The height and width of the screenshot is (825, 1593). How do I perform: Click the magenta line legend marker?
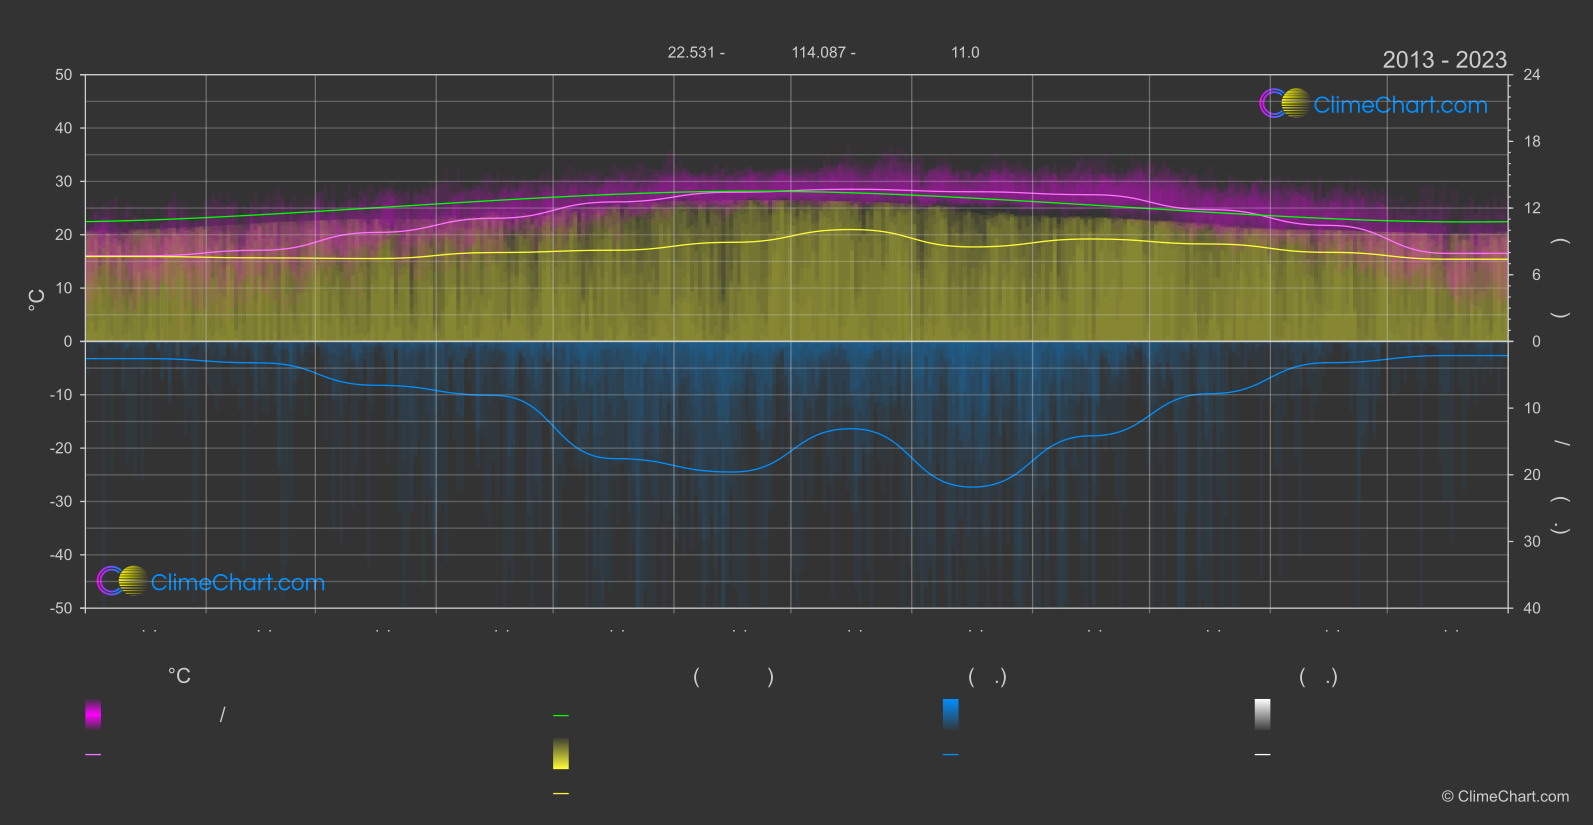[x=93, y=754]
